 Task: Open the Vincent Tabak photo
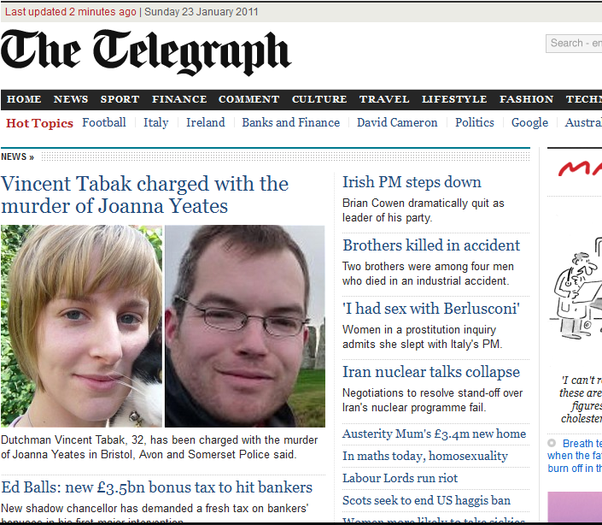coord(245,326)
